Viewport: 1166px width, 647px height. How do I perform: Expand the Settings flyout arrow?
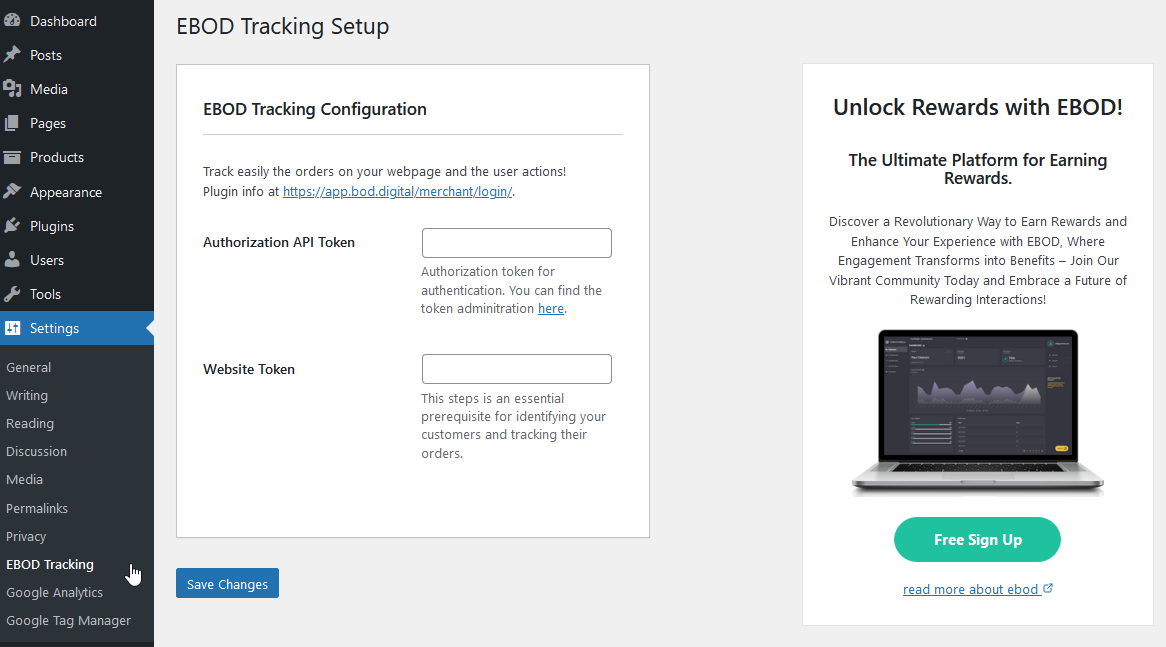(147, 327)
